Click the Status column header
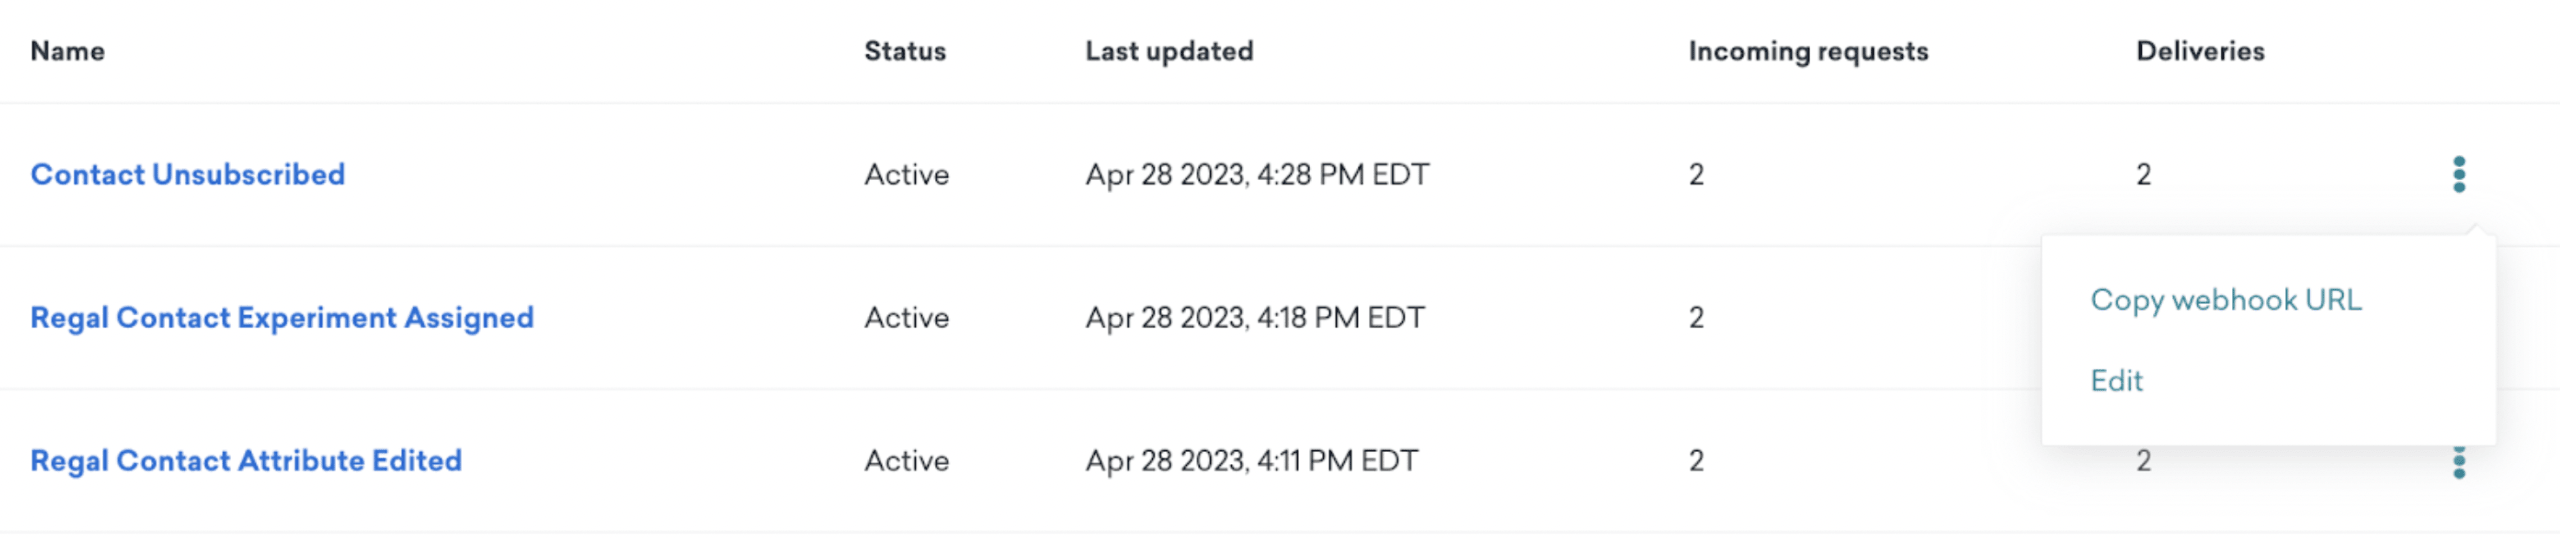 904,51
